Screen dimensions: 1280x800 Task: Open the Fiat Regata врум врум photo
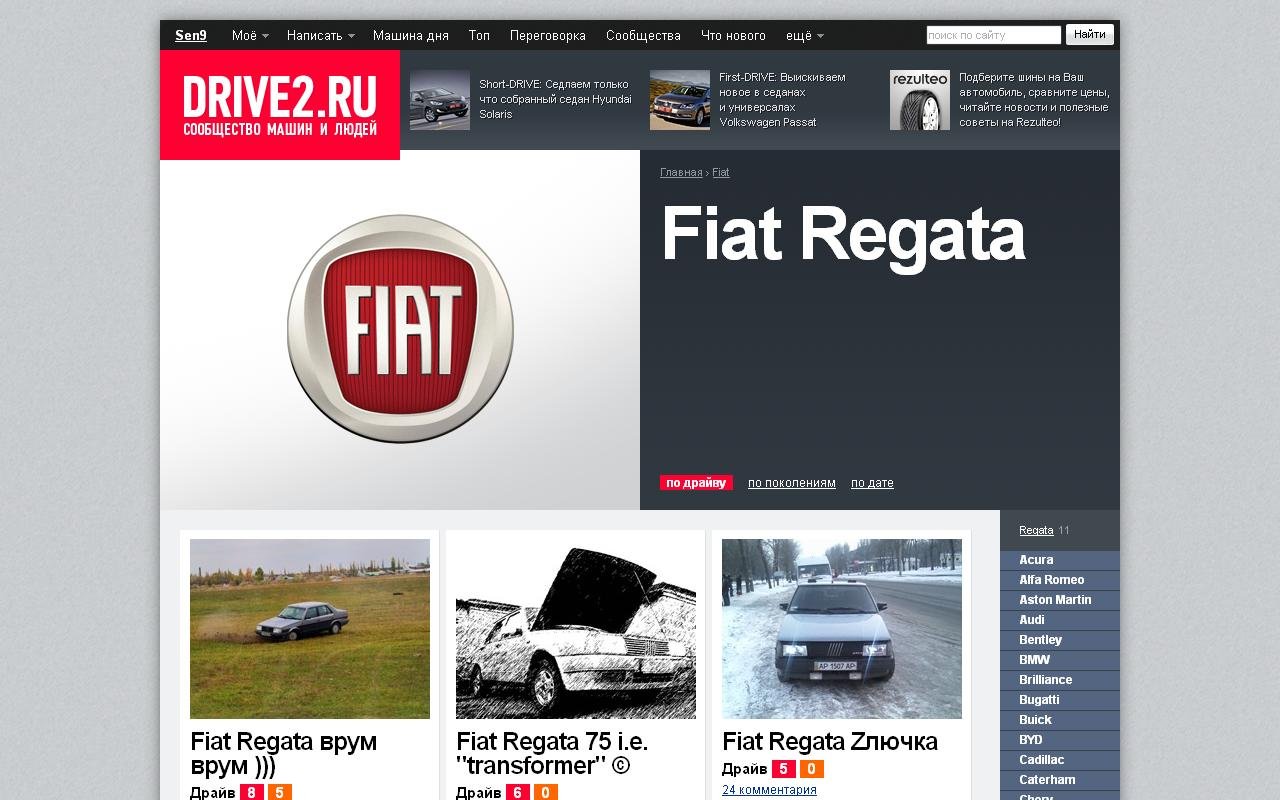tap(310, 629)
